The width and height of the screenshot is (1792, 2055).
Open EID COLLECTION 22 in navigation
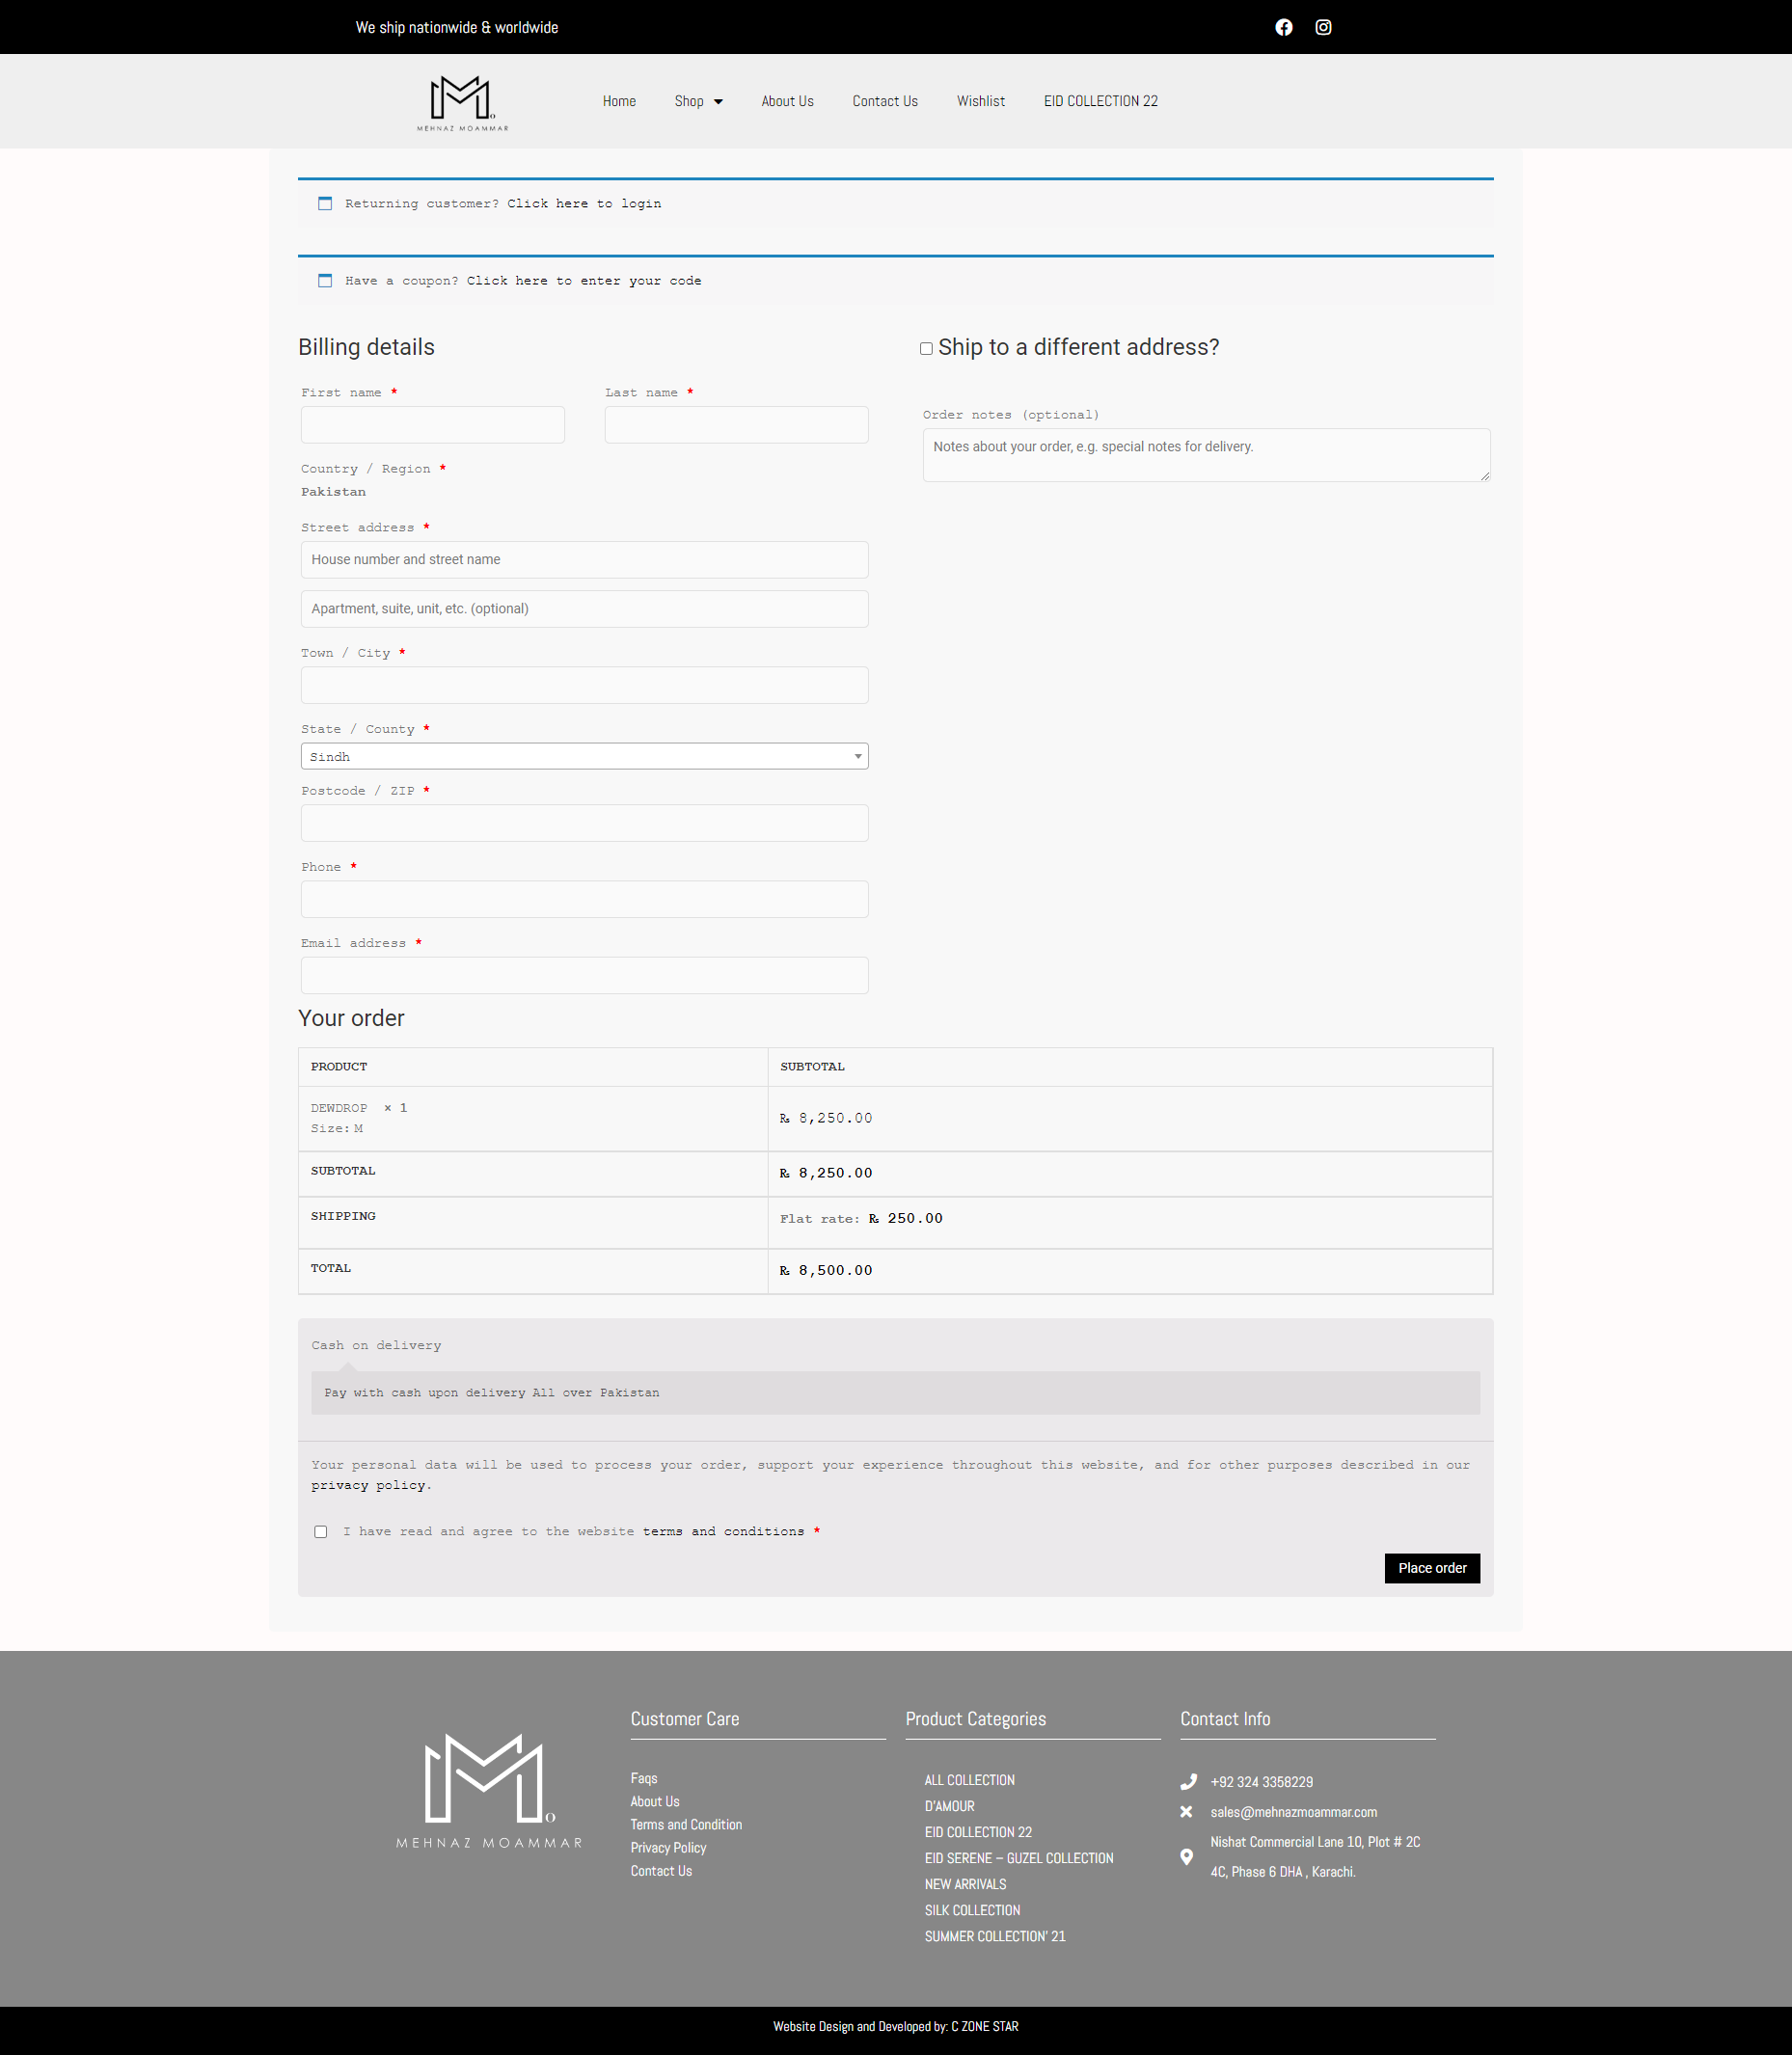(x=1100, y=101)
